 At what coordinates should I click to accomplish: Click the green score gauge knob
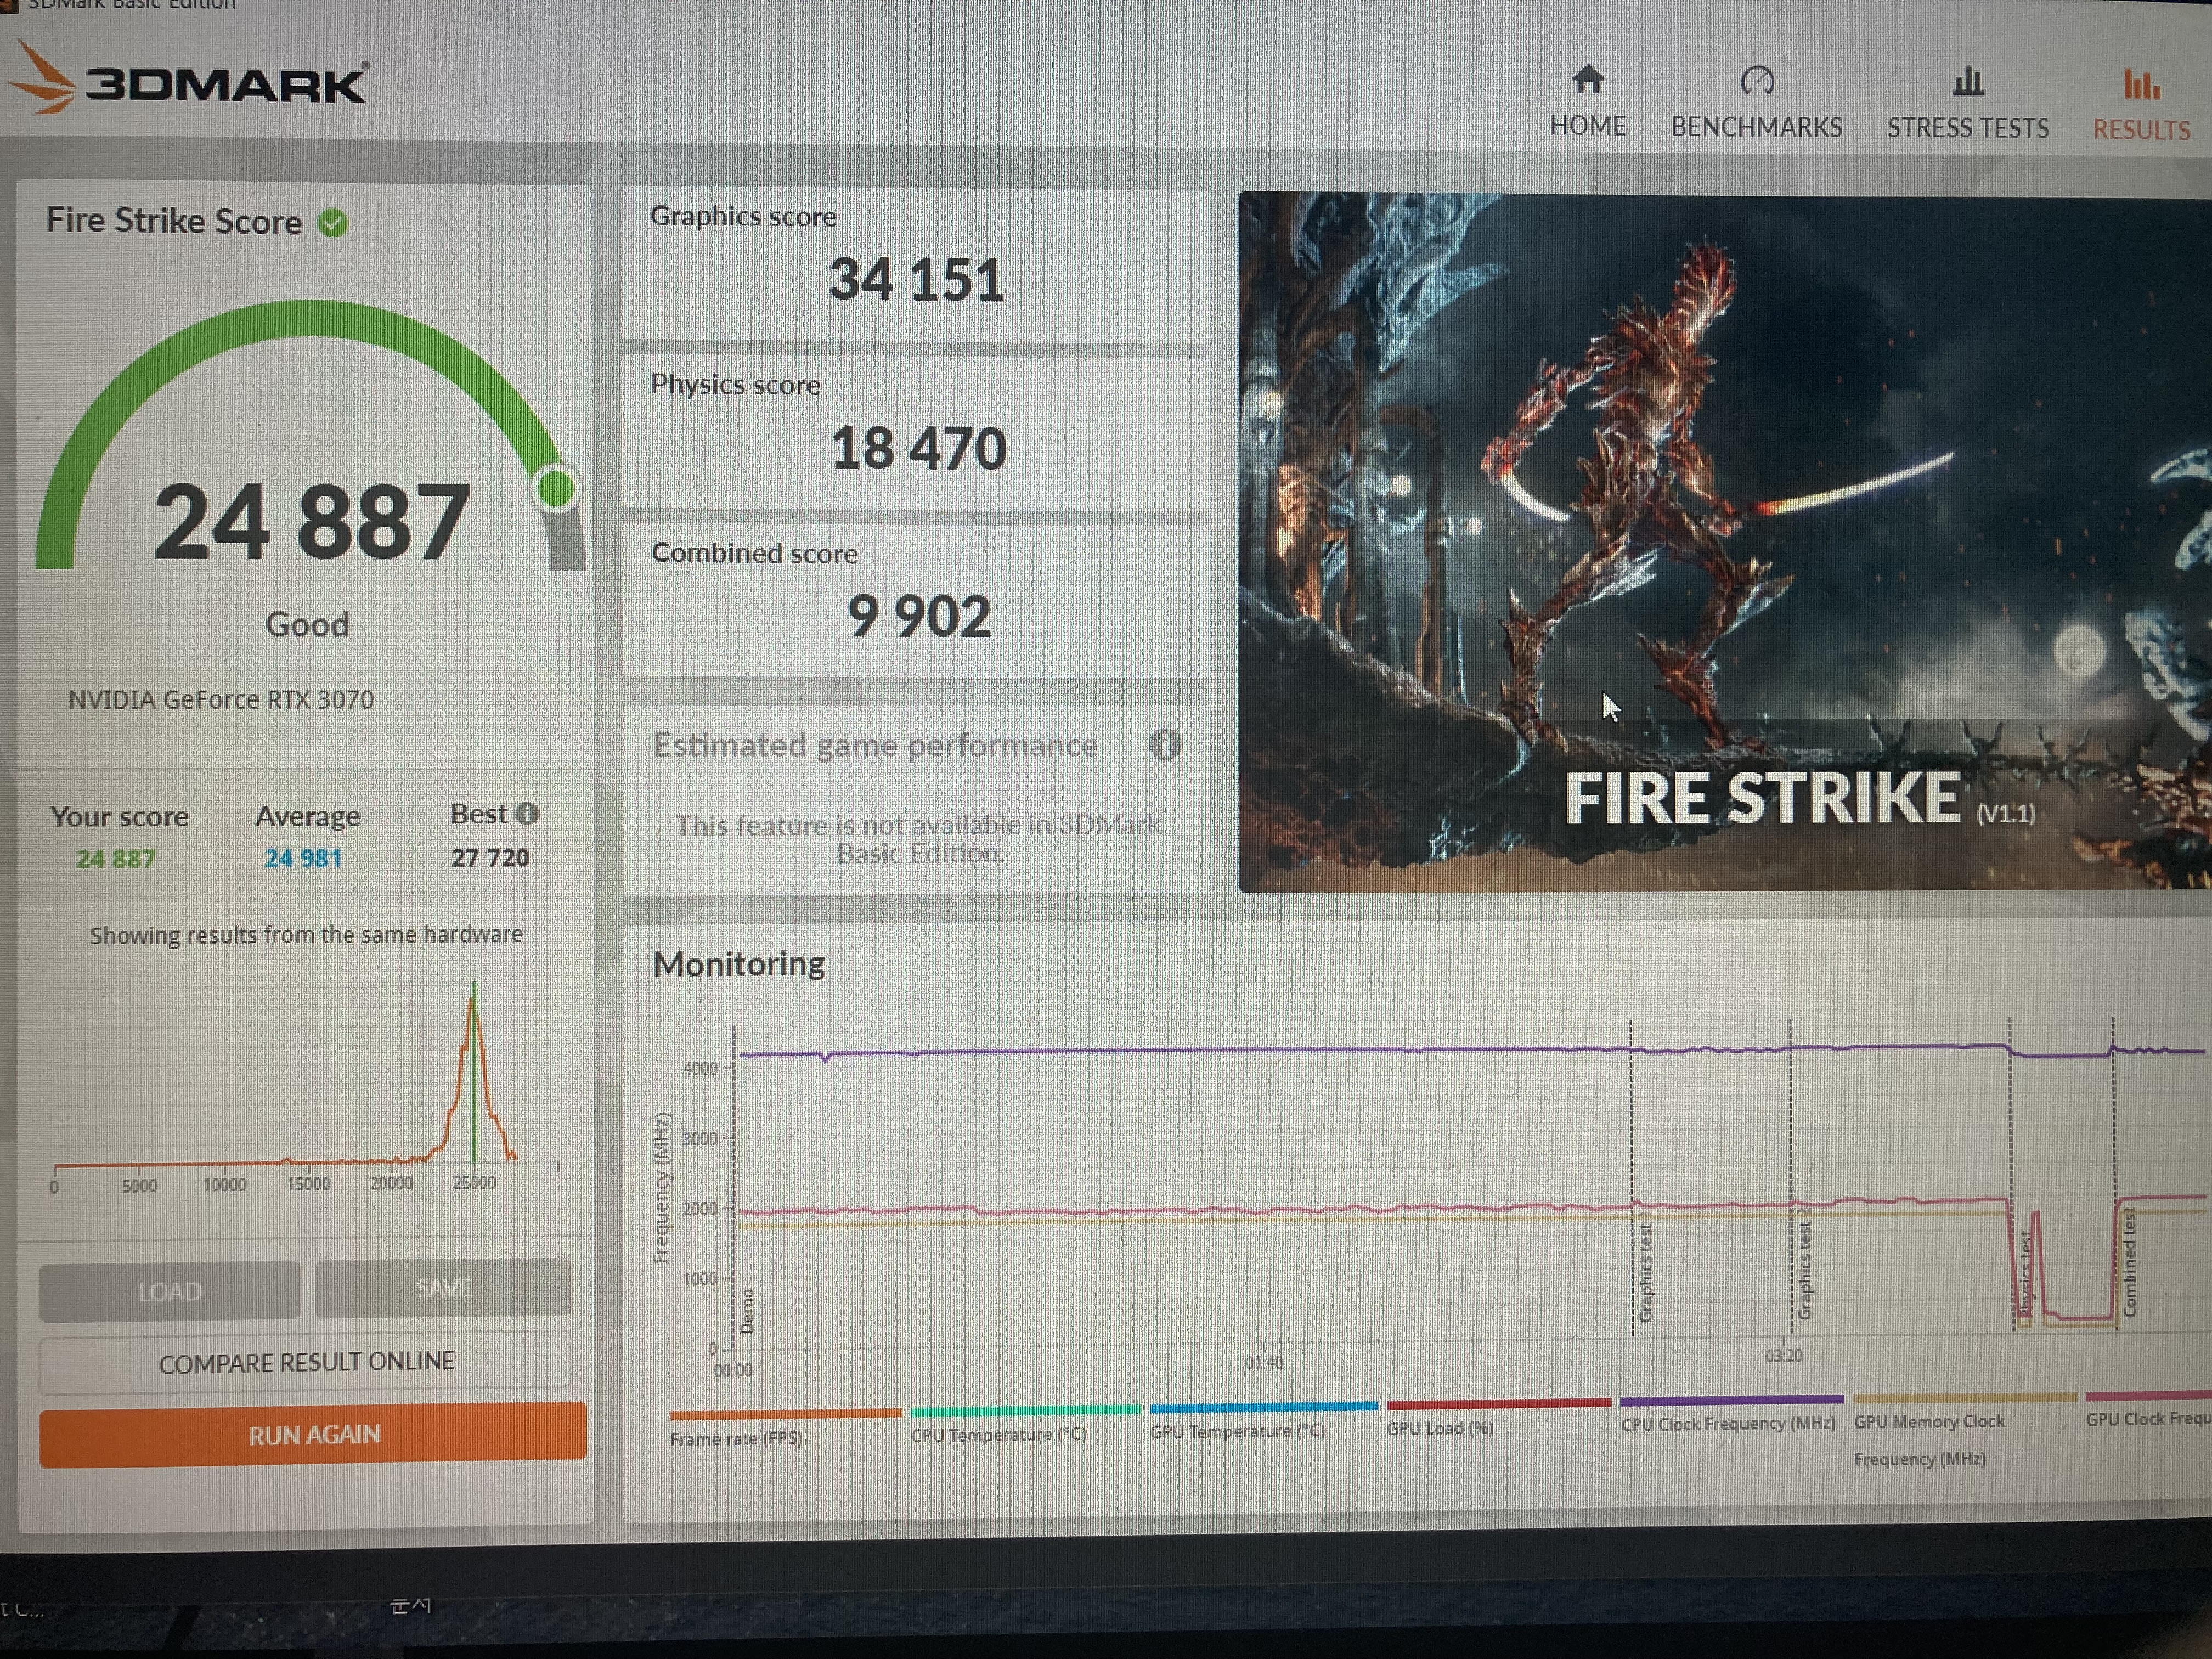tap(556, 488)
